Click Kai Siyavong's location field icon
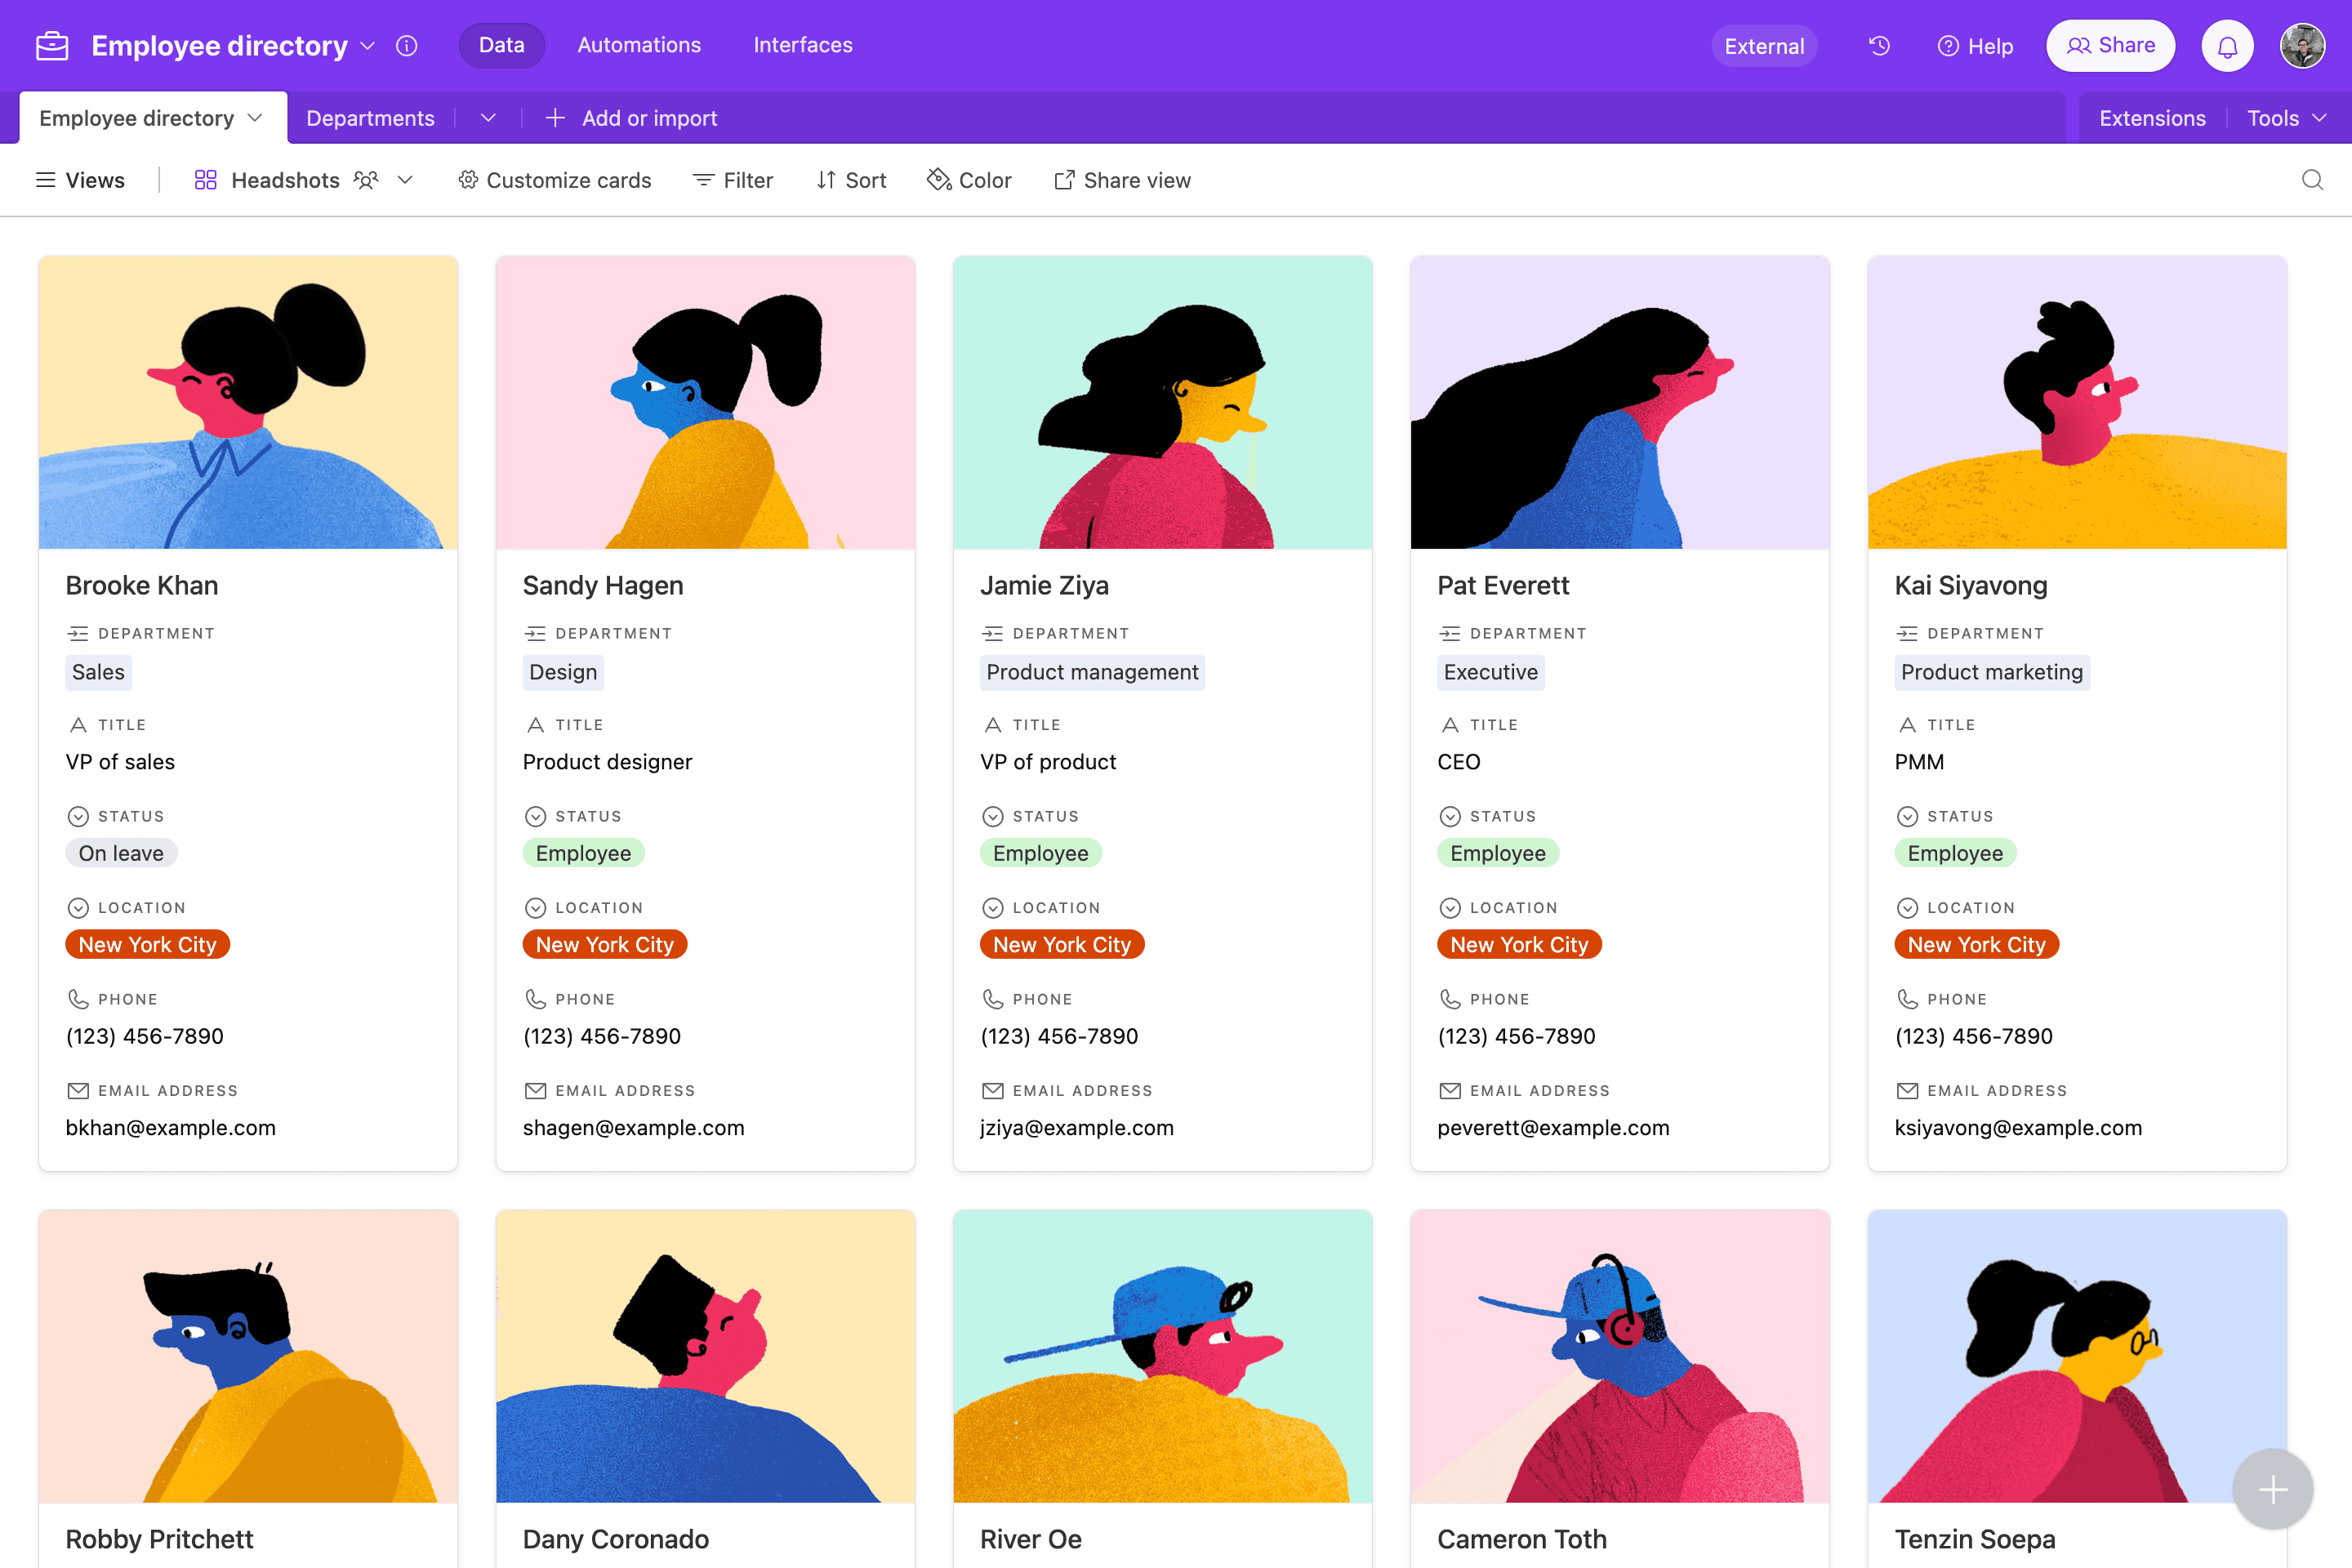Viewport: 2352px width, 1568px height. (1907, 907)
